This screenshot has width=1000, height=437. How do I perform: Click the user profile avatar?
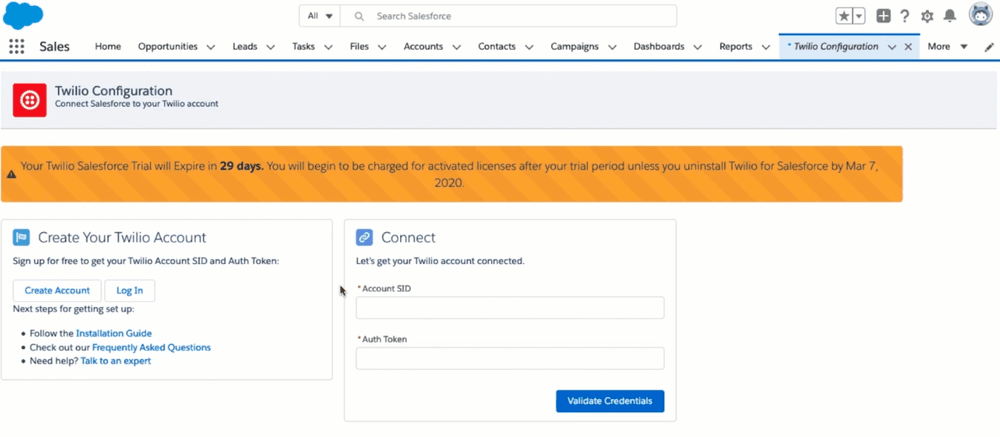980,16
